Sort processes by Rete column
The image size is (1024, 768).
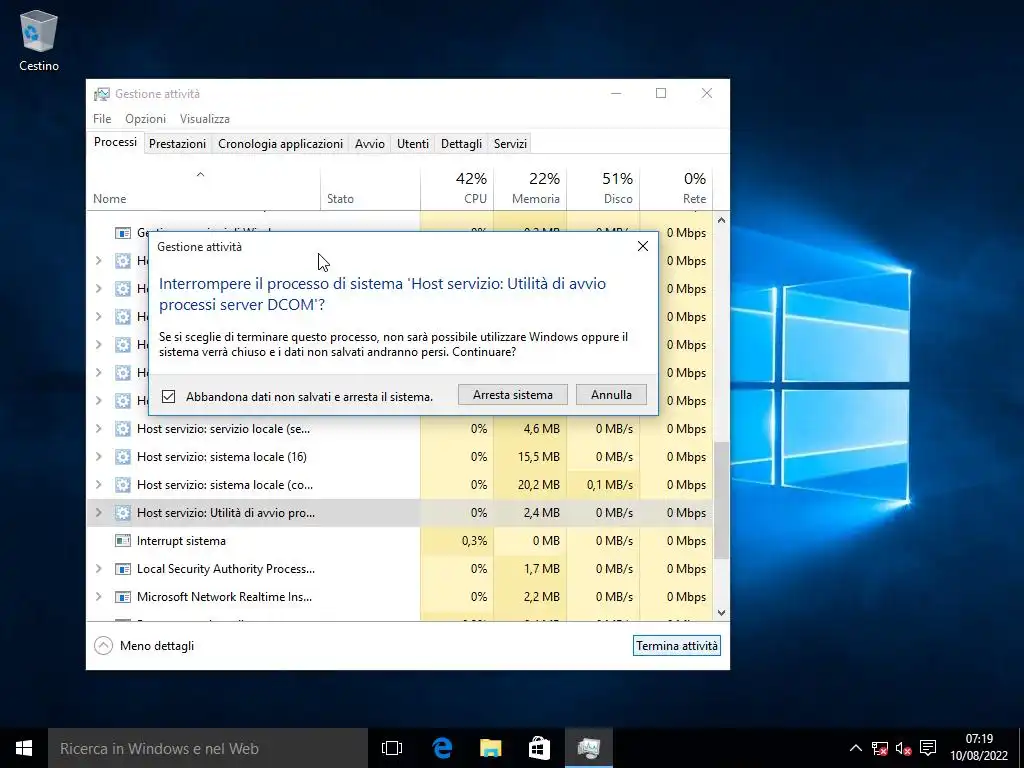tap(677, 188)
